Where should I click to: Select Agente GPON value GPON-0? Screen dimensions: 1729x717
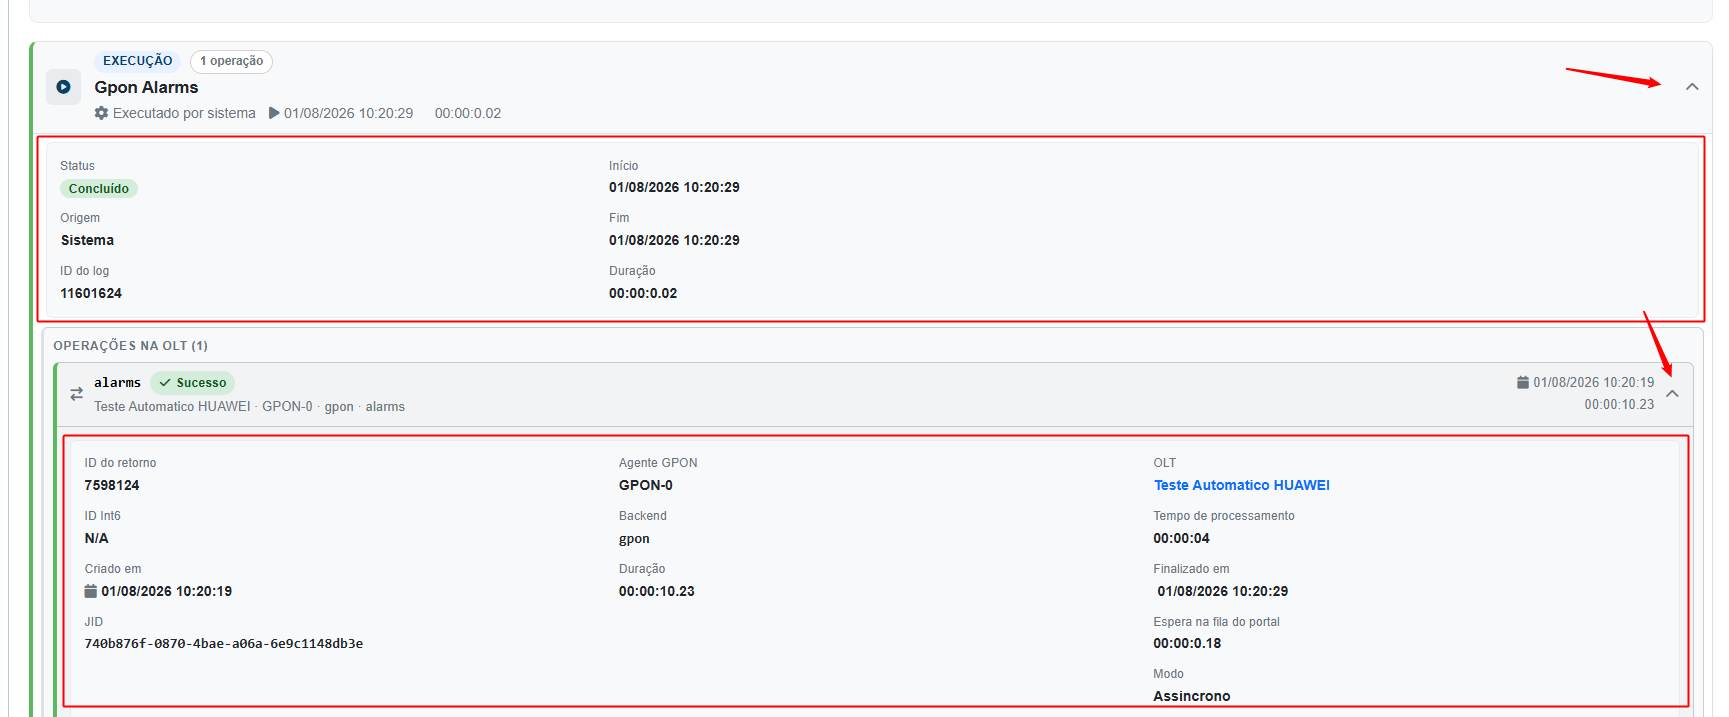click(x=646, y=485)
